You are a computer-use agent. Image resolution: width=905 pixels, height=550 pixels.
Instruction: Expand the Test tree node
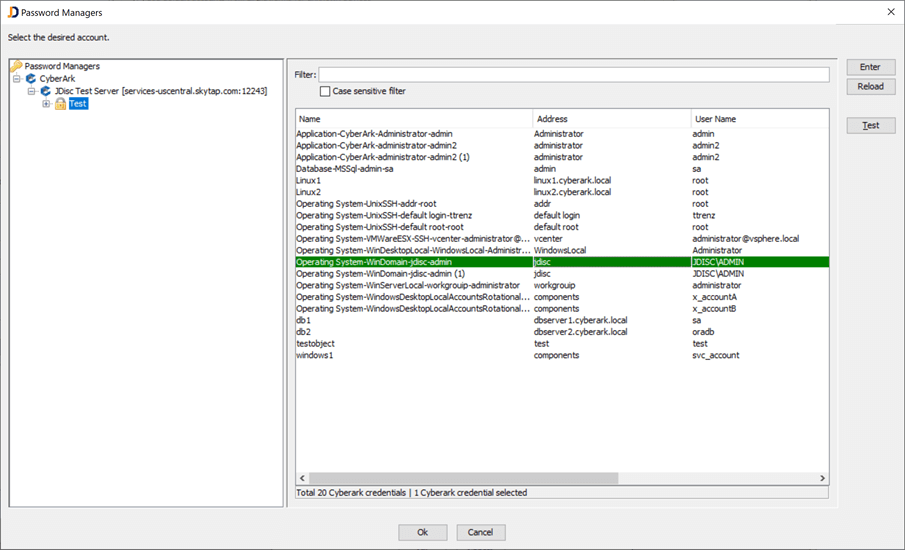(46, 104)
